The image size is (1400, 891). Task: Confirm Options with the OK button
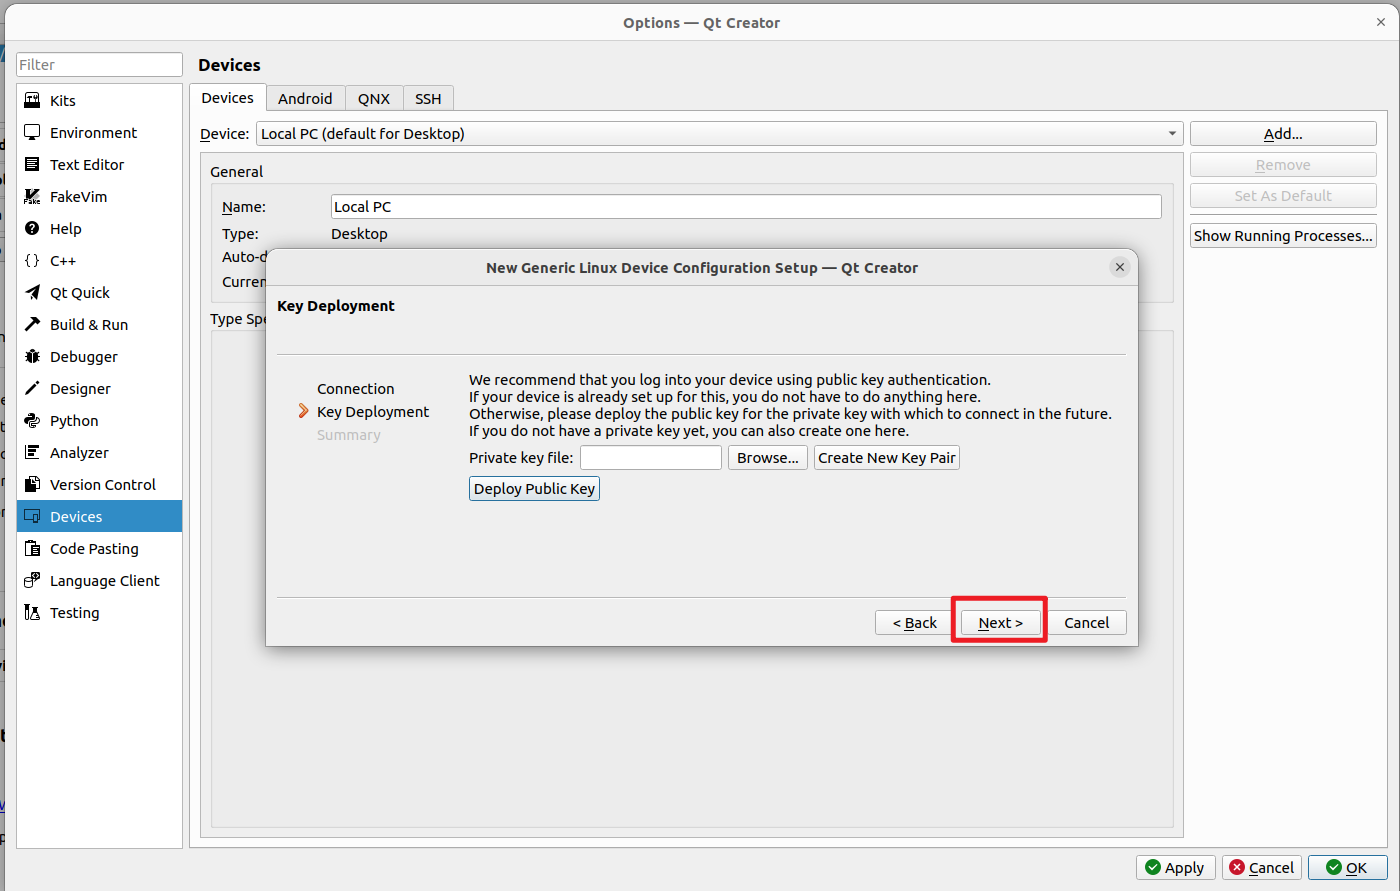(x=1348, y=868)
